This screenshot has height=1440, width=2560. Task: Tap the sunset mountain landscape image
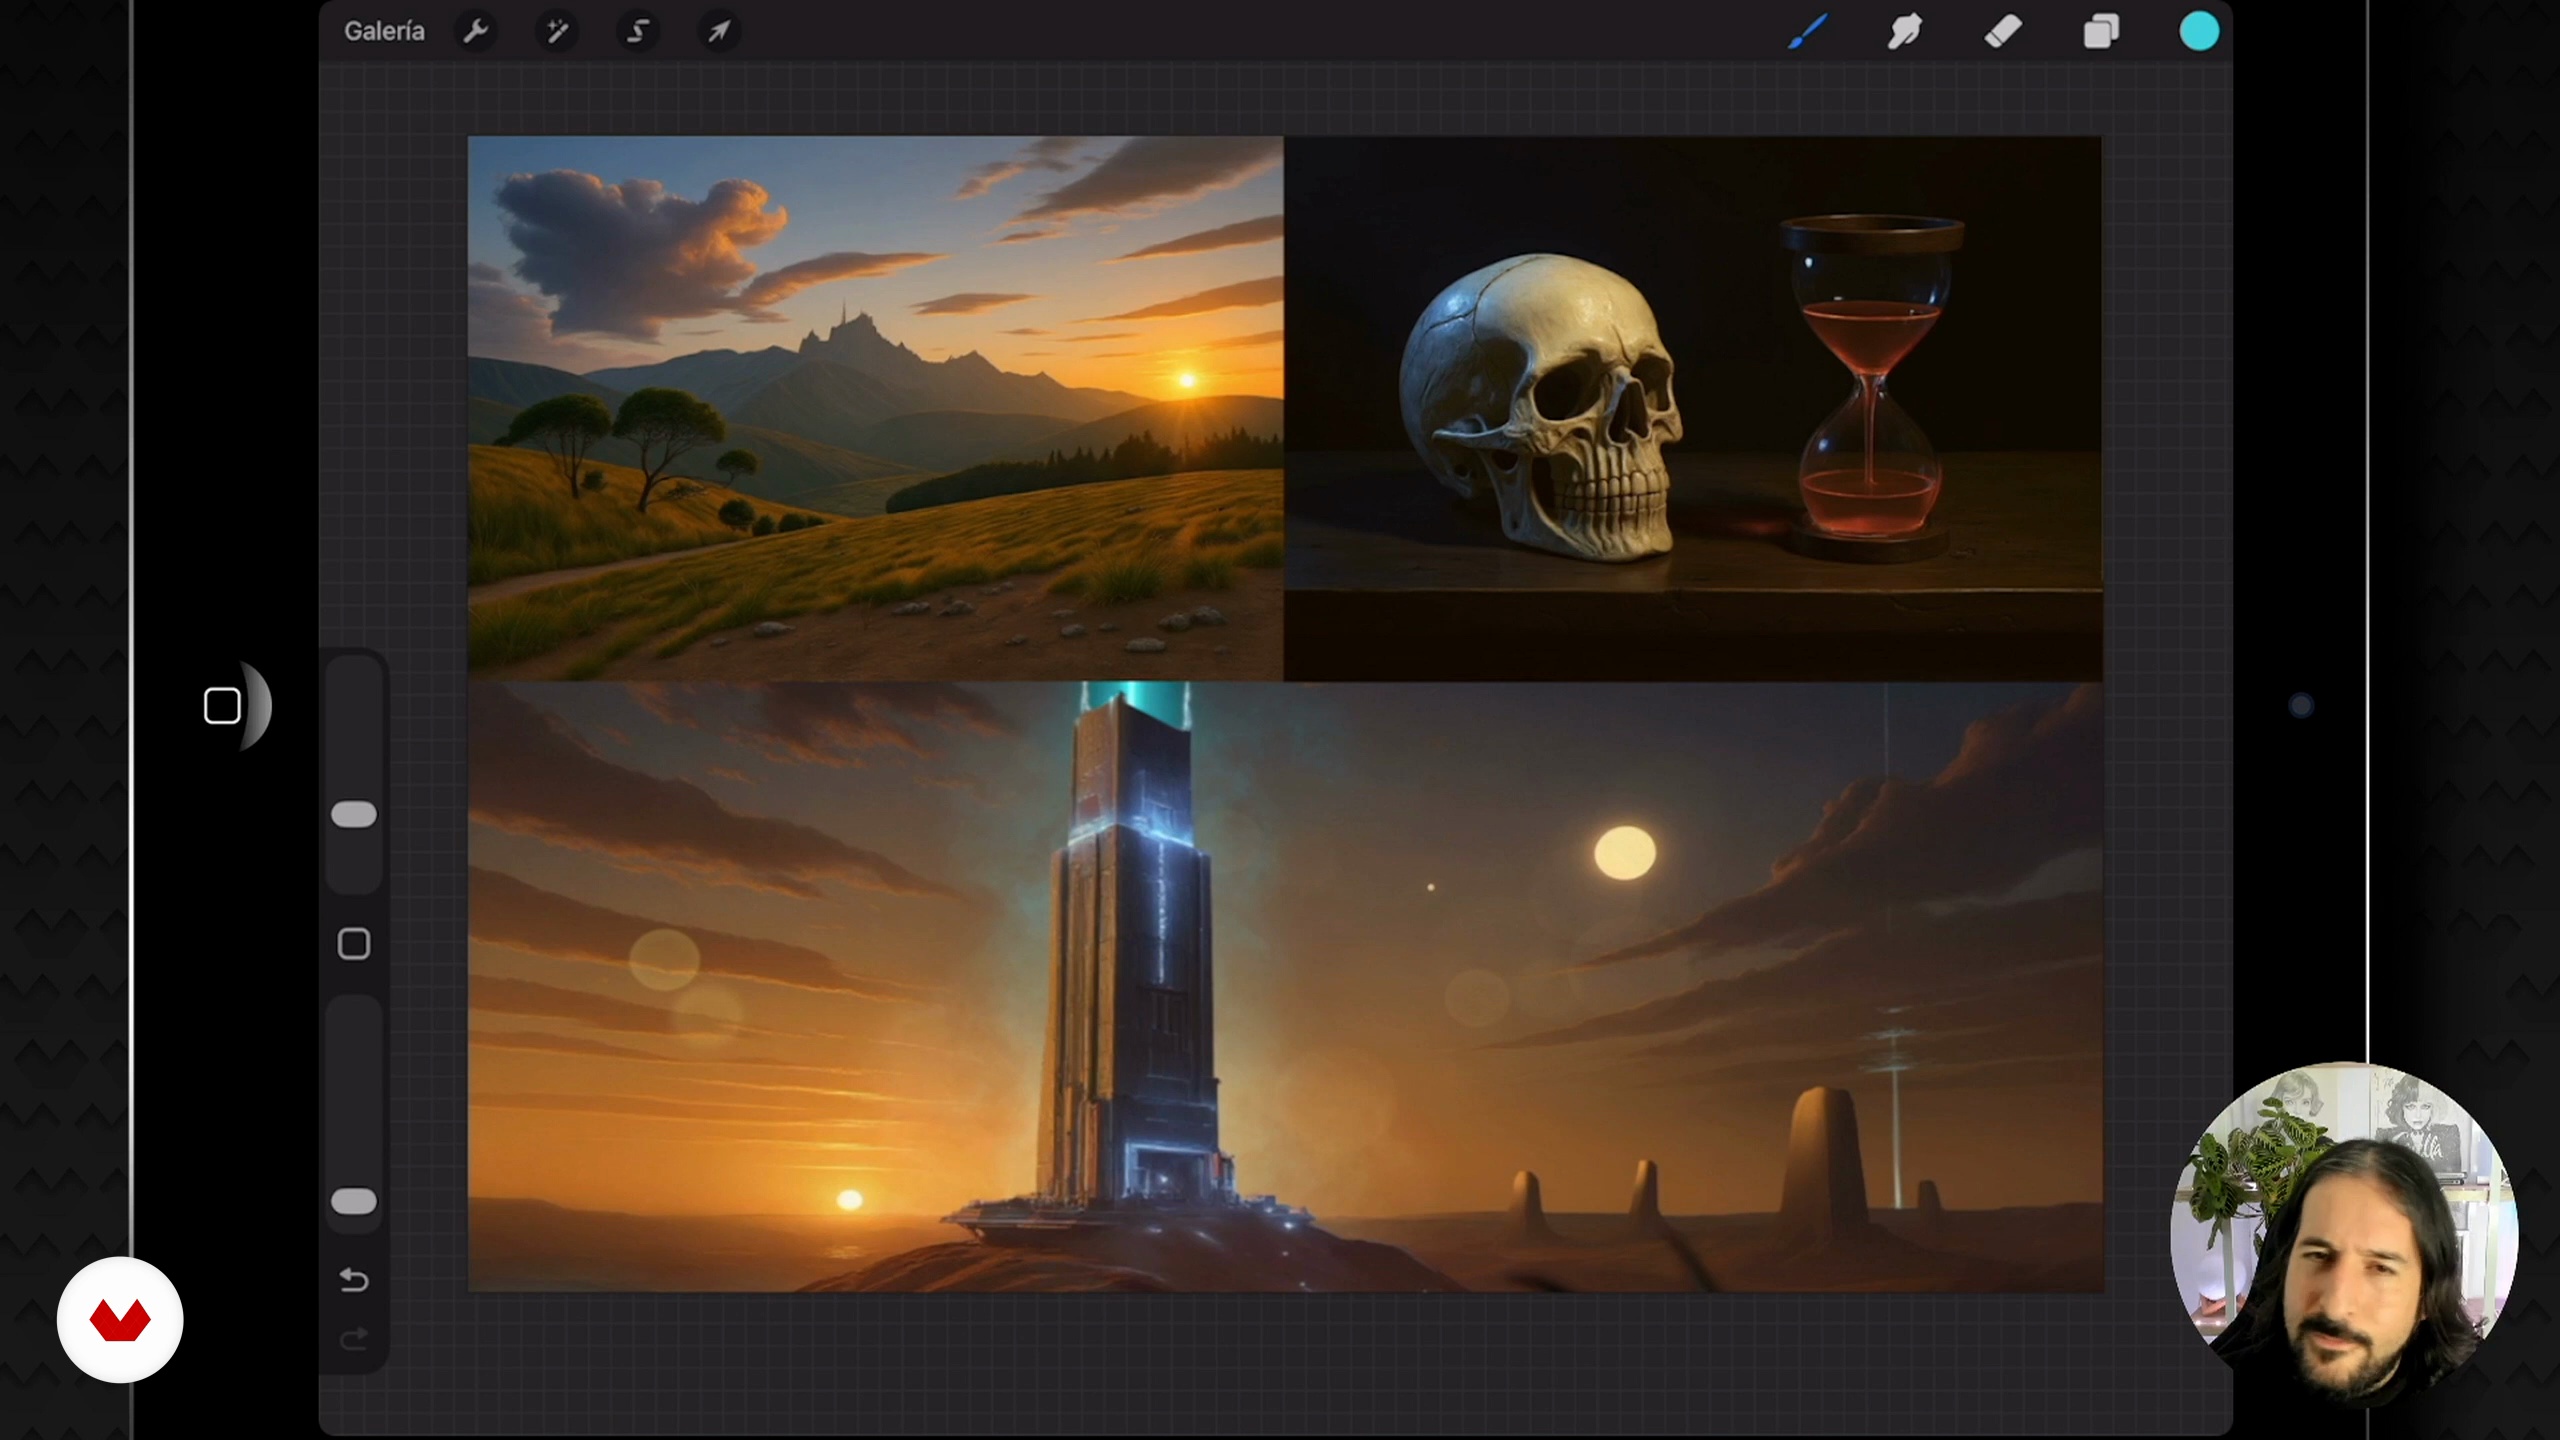tap(876, 409)
